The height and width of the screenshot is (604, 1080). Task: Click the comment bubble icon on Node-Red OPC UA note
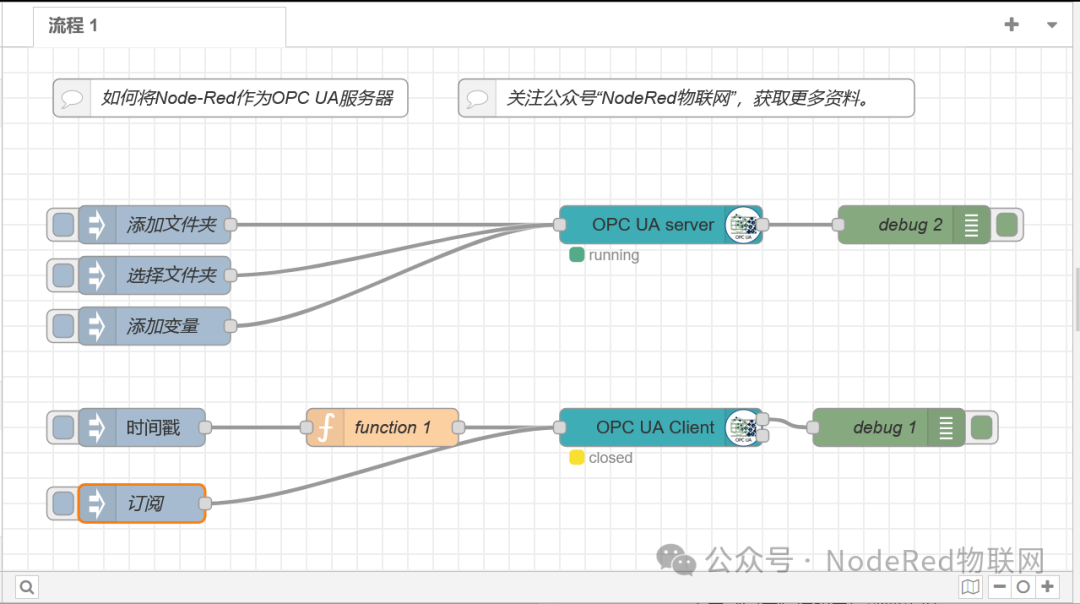[72, 98]
